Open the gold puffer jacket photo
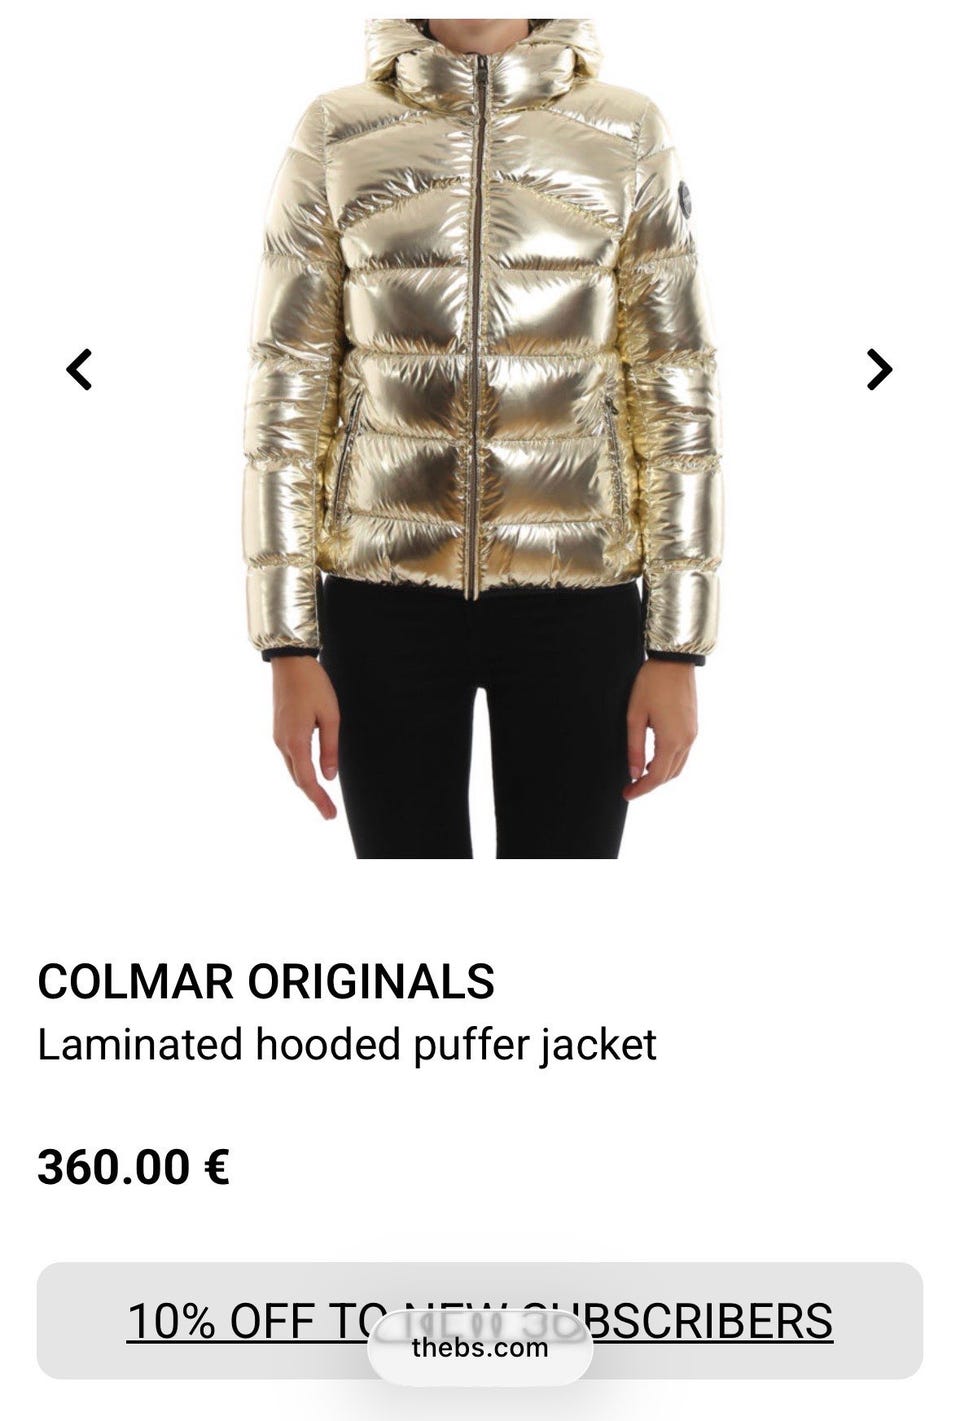 click(x=480, y=438)
